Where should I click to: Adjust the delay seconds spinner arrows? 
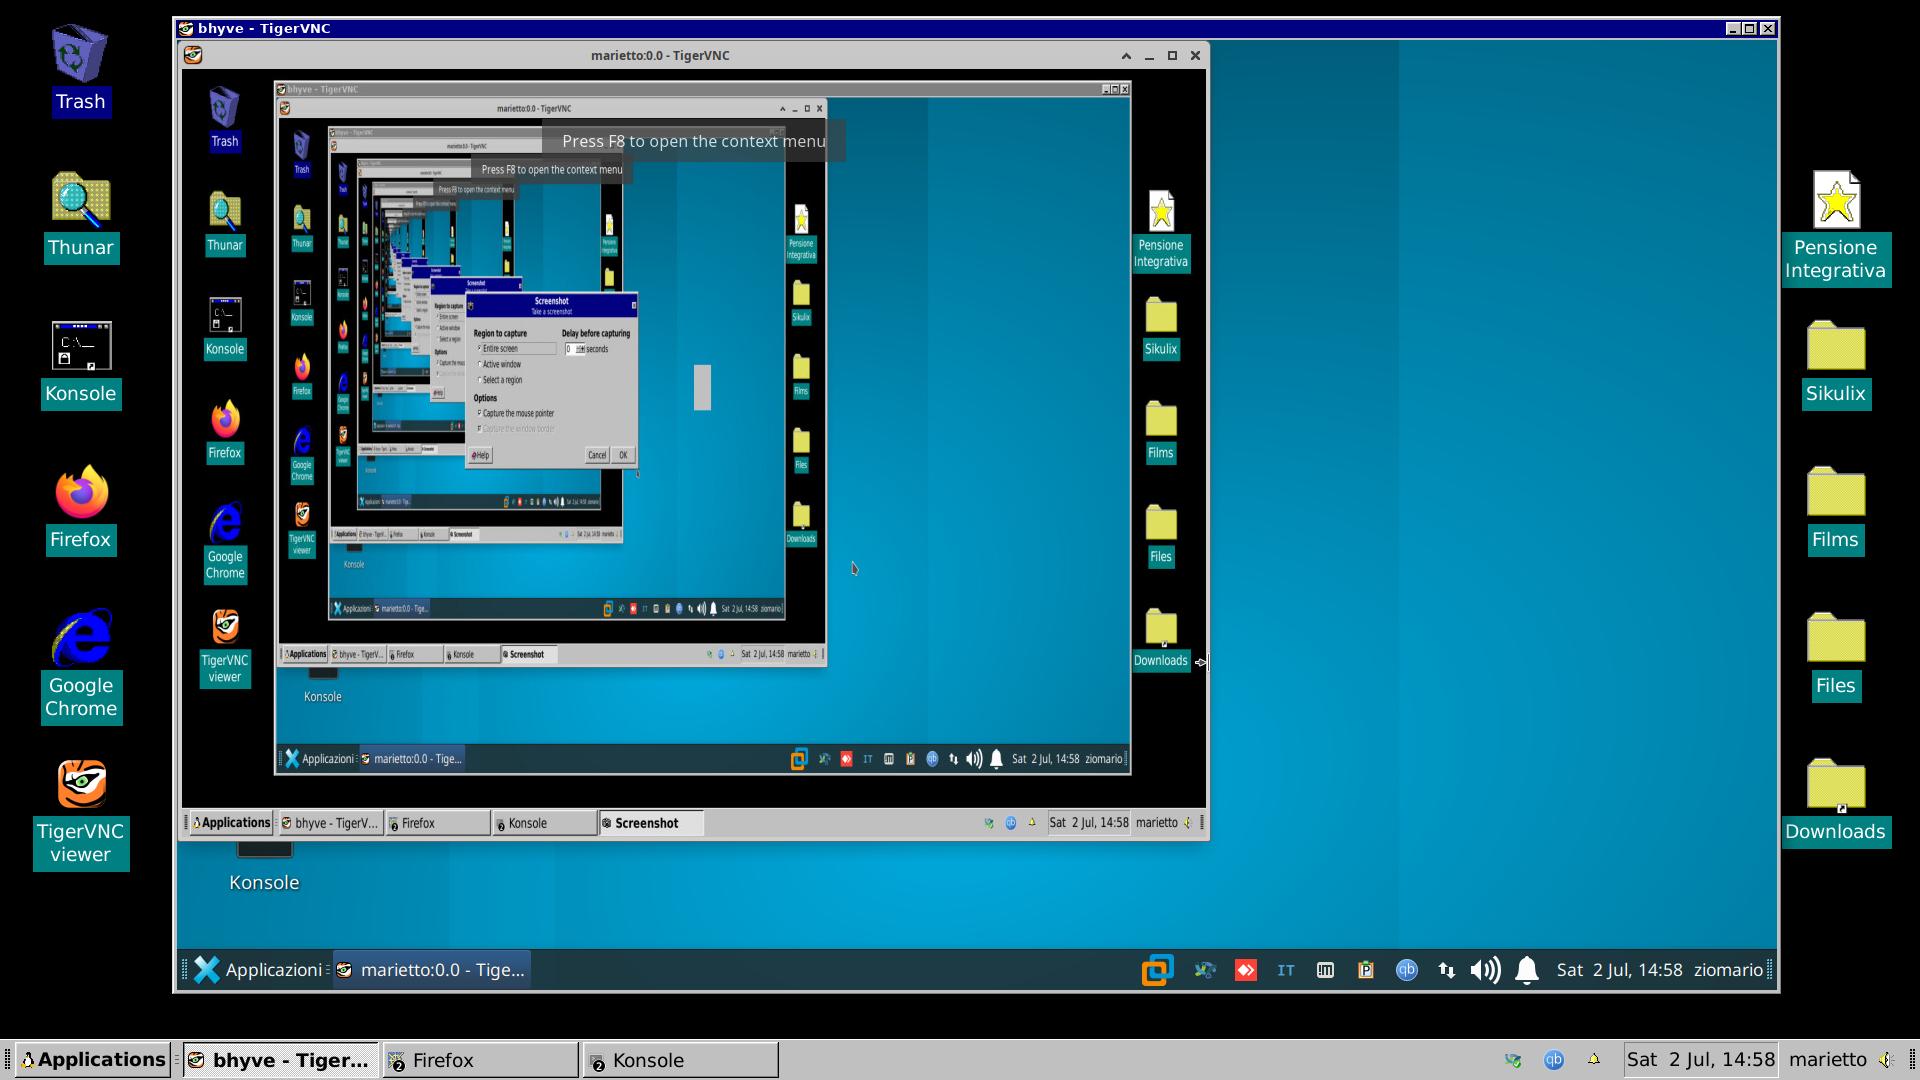tap(581, 349)
